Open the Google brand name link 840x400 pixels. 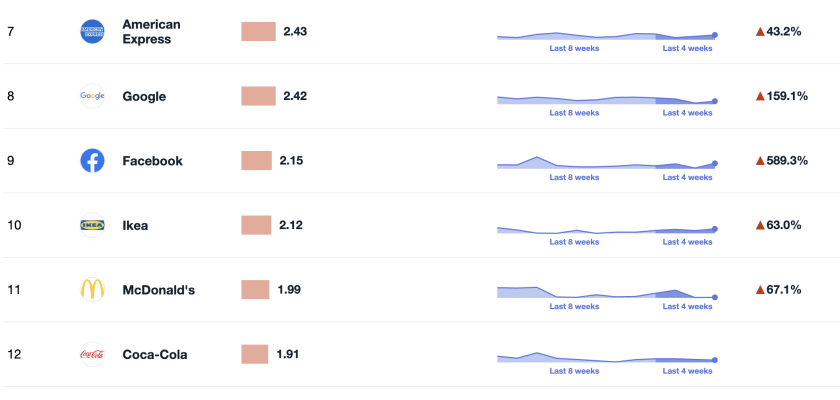click(144, 96)
